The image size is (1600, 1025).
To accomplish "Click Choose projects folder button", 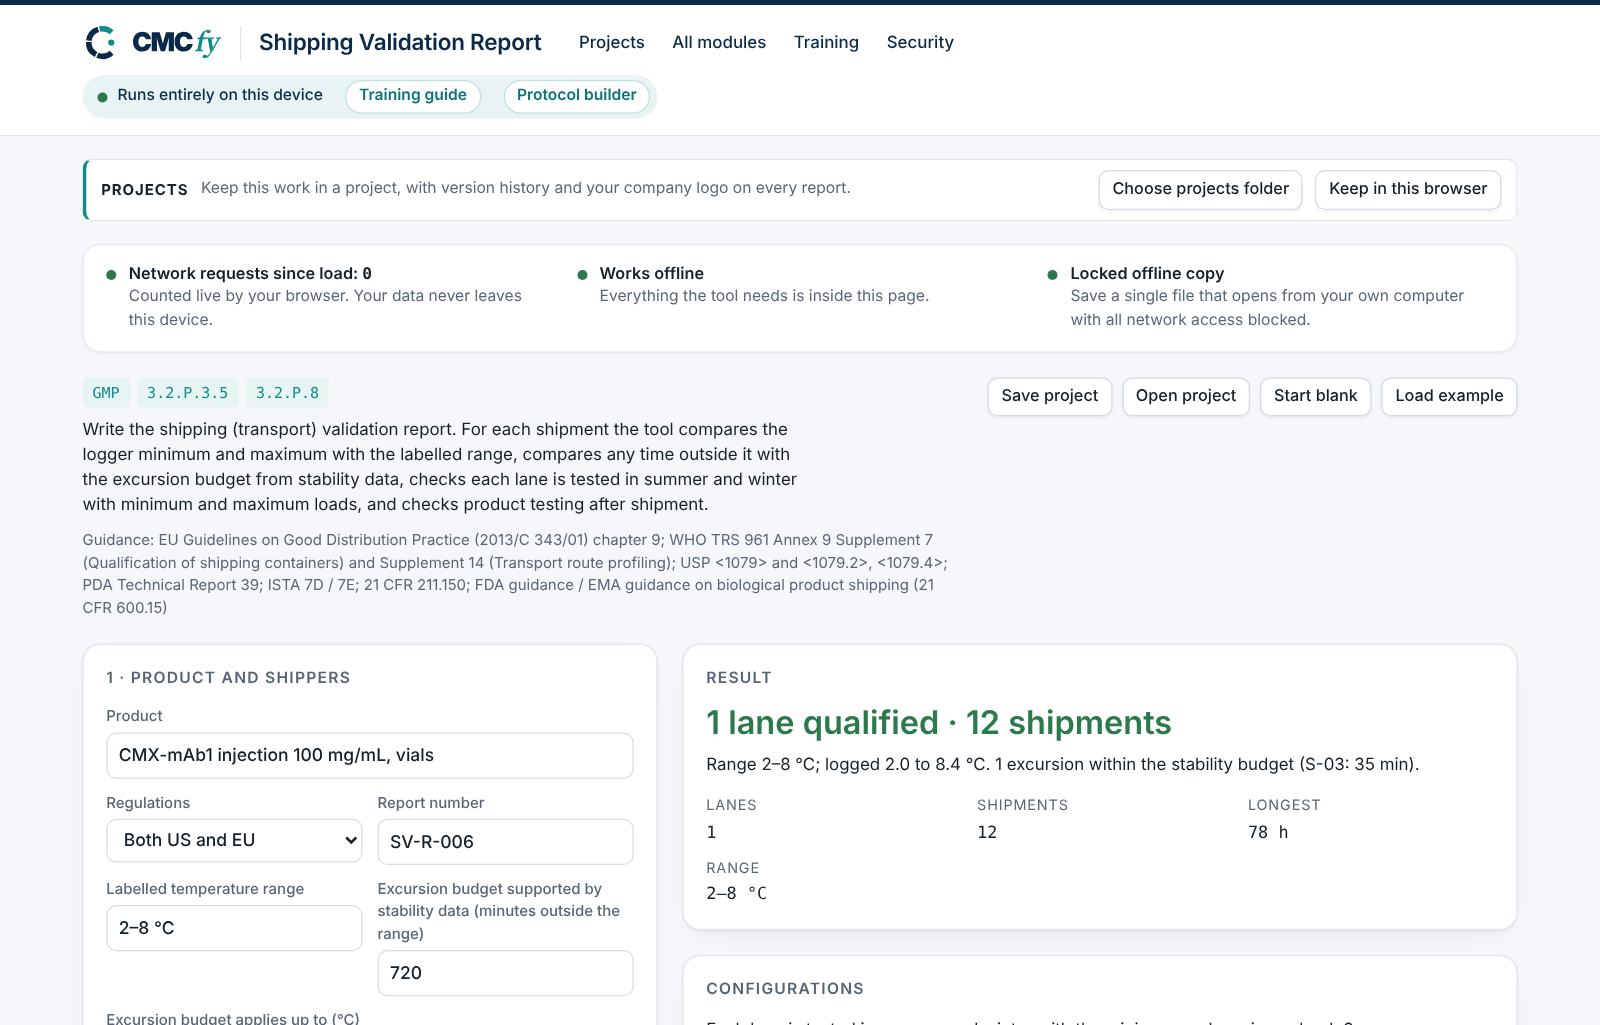I will 1200,189.
